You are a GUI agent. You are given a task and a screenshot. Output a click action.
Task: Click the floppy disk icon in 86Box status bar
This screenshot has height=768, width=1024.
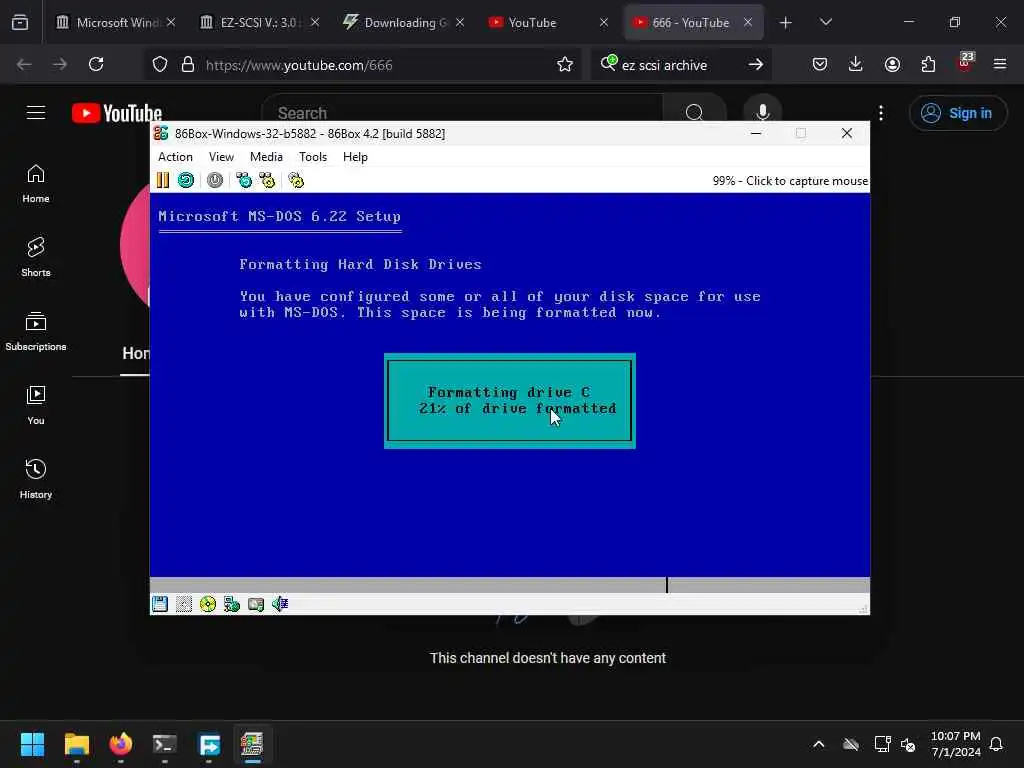point(160,604)
